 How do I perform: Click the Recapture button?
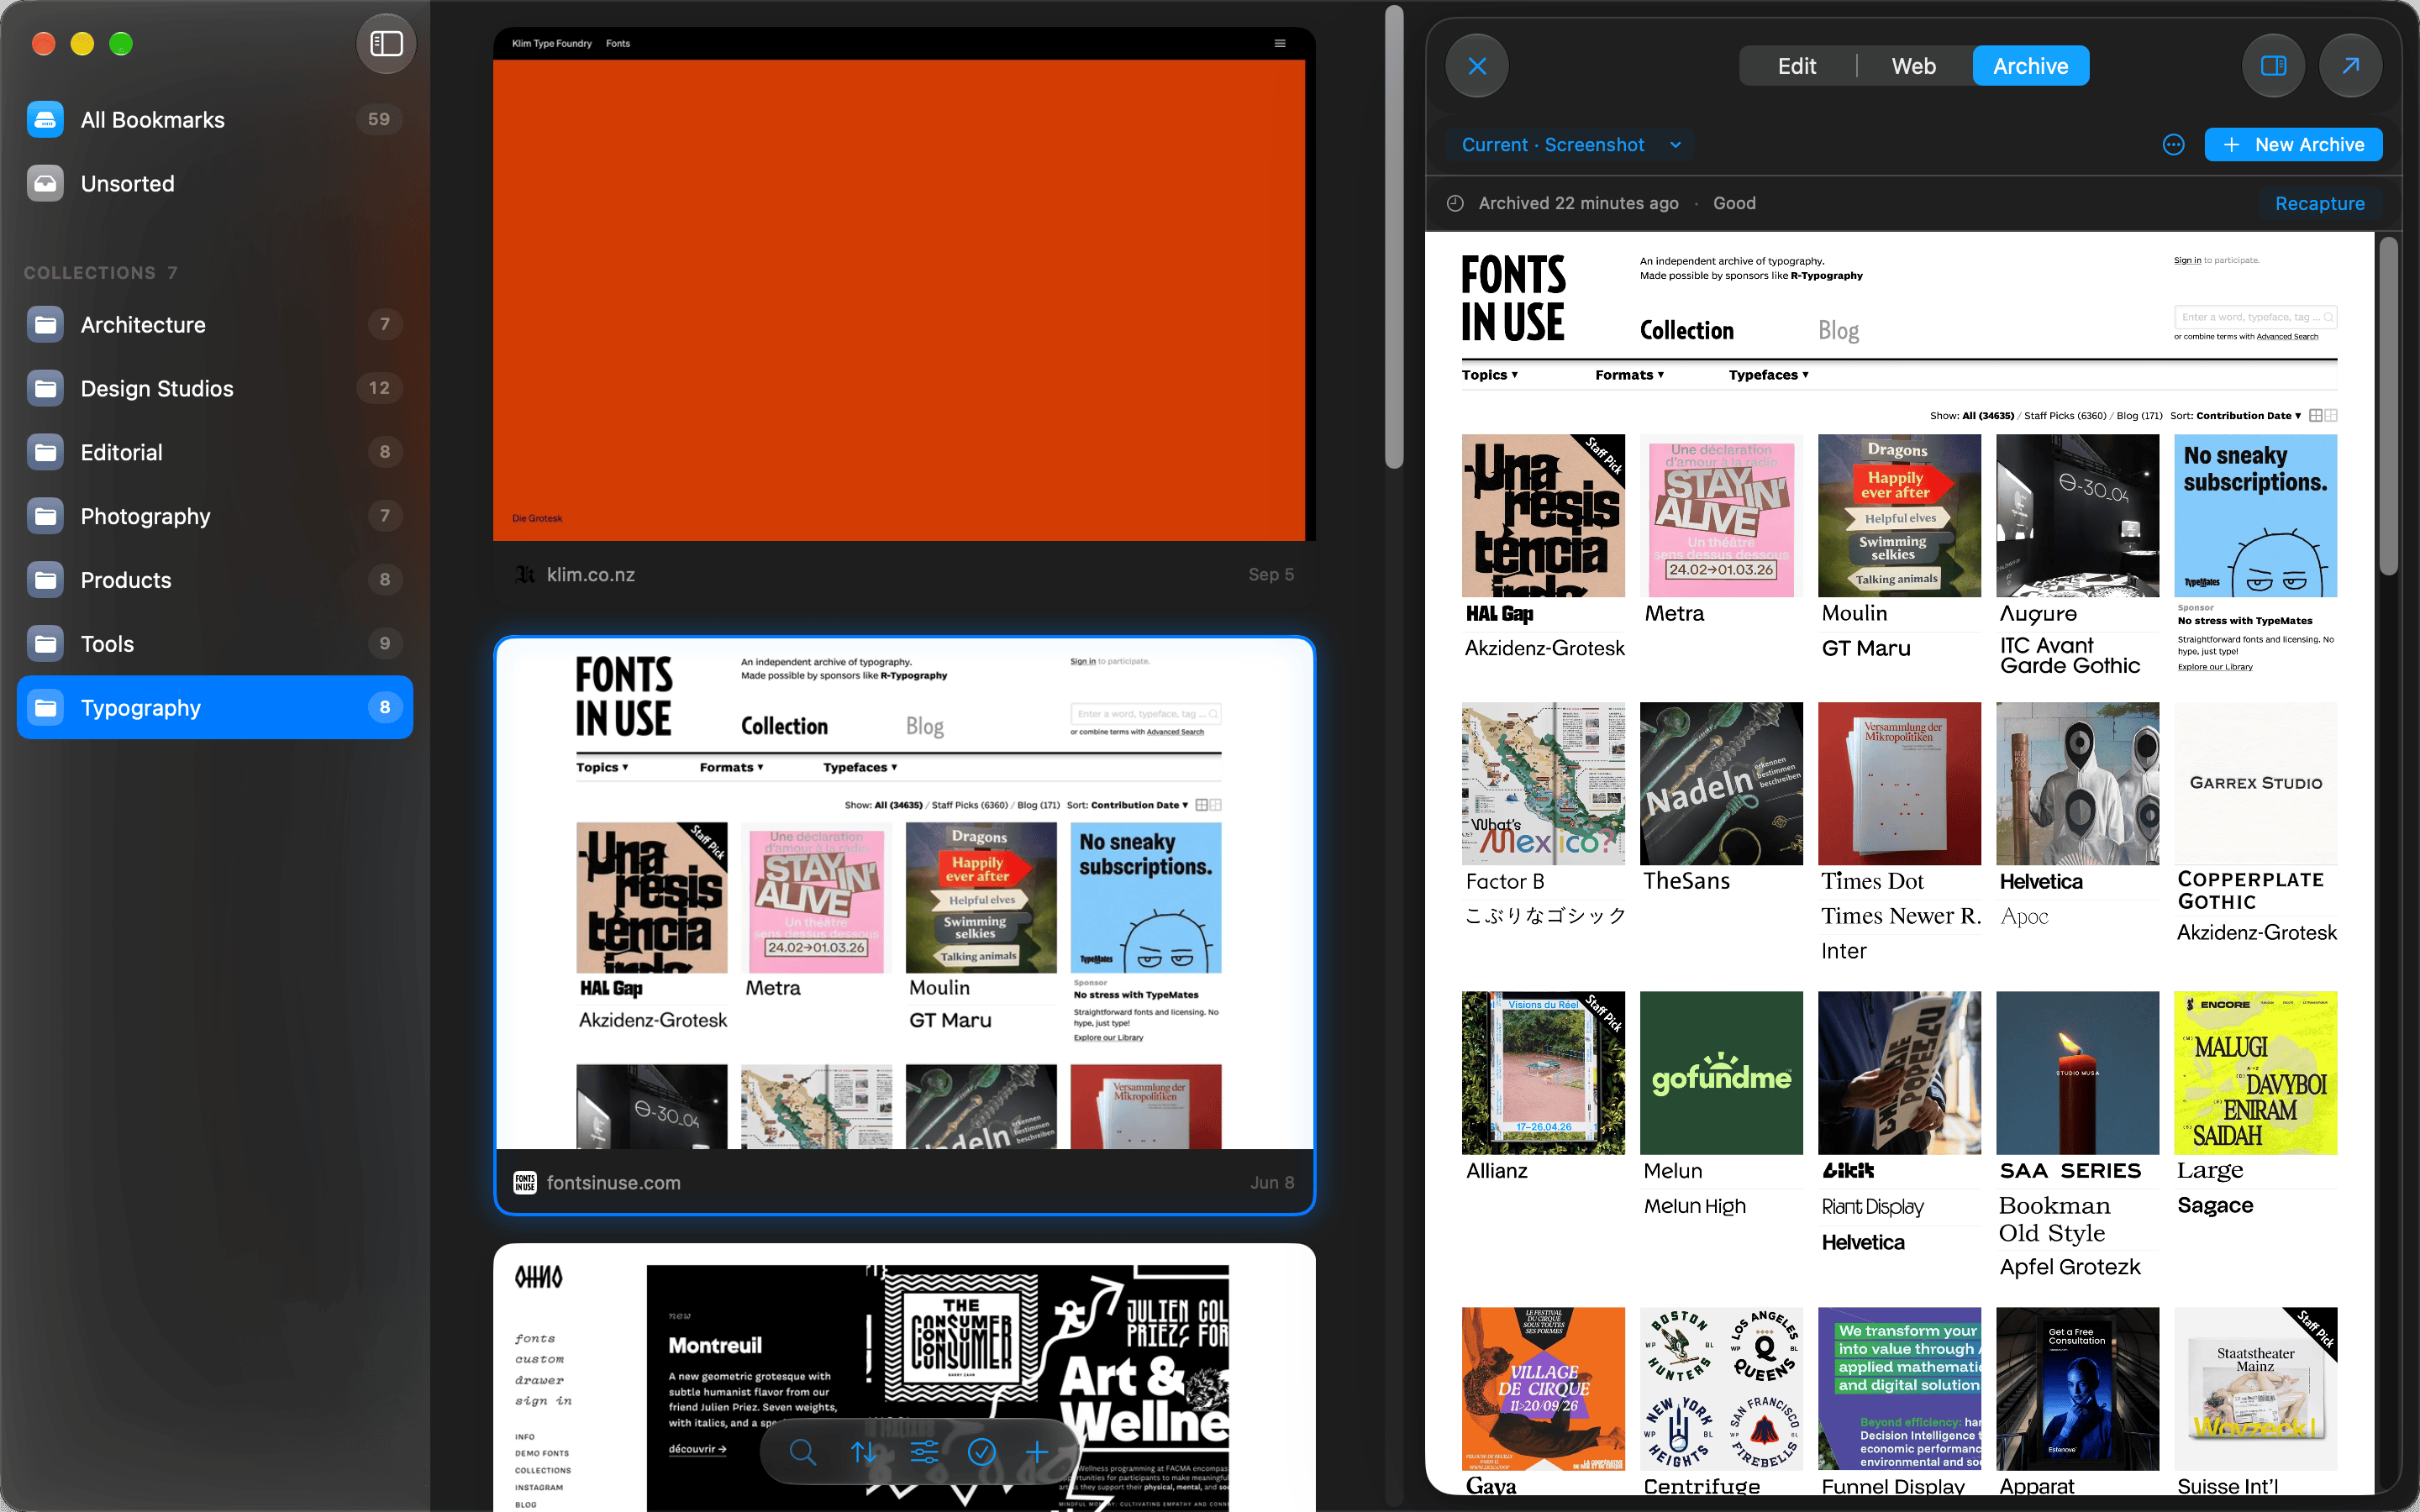tap(2319, 203)
